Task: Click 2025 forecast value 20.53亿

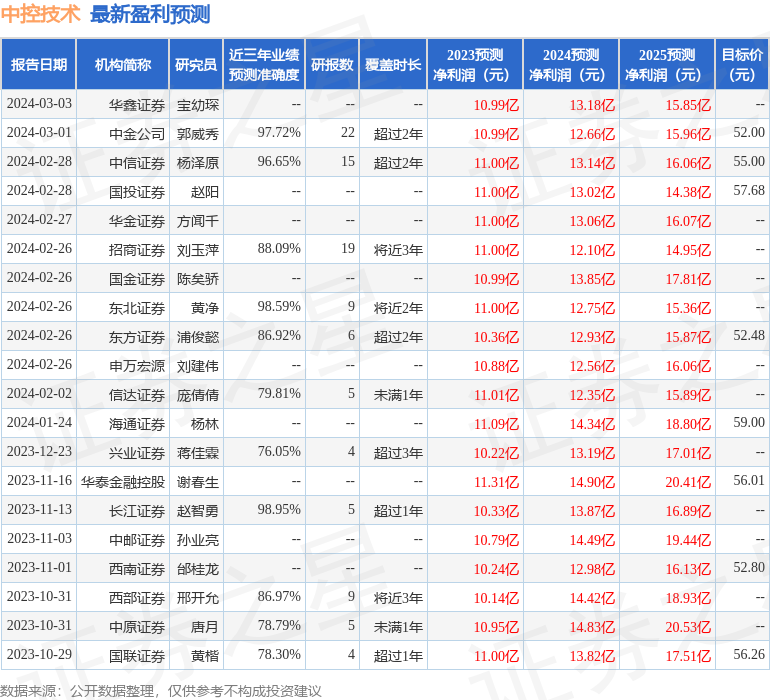Action: [688, 627]
